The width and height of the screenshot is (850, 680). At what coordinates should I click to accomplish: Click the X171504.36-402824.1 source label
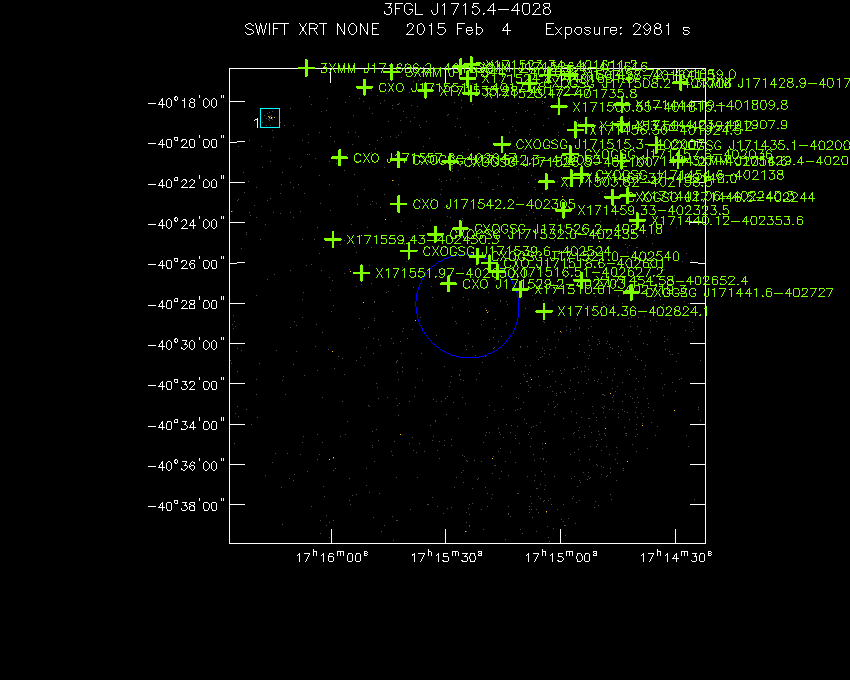point(633,311)
